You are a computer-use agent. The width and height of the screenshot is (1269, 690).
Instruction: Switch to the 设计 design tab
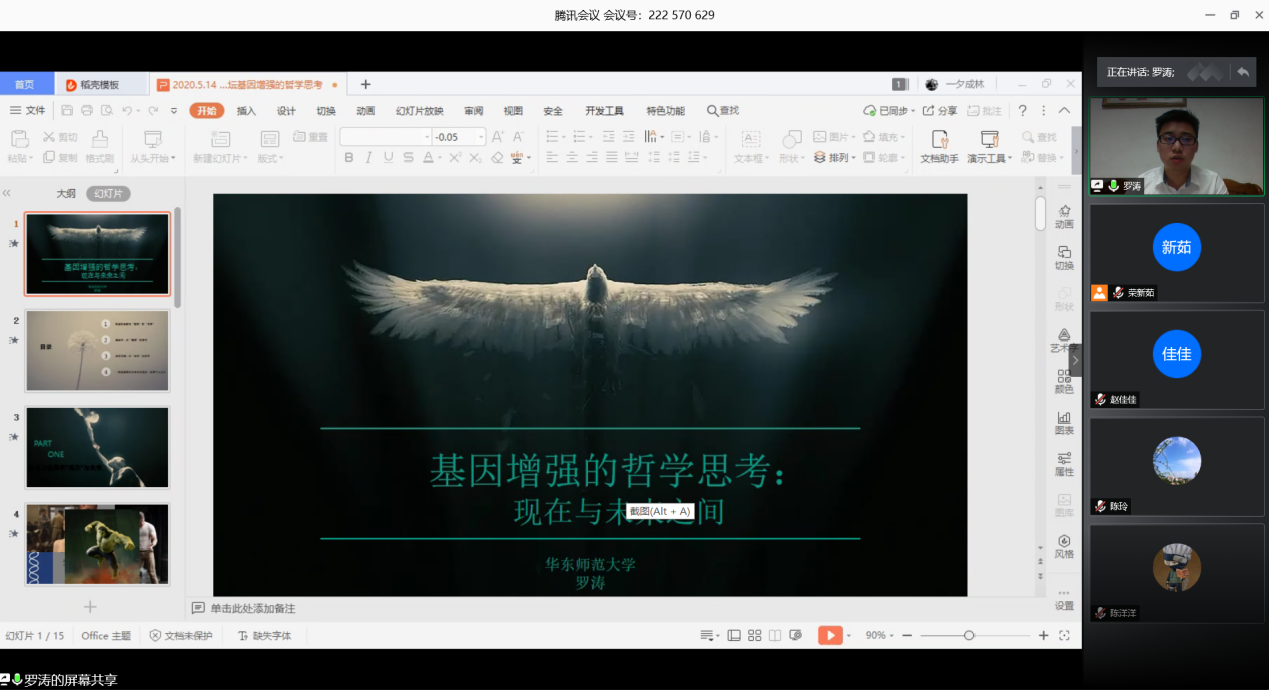tap(286, 111)
